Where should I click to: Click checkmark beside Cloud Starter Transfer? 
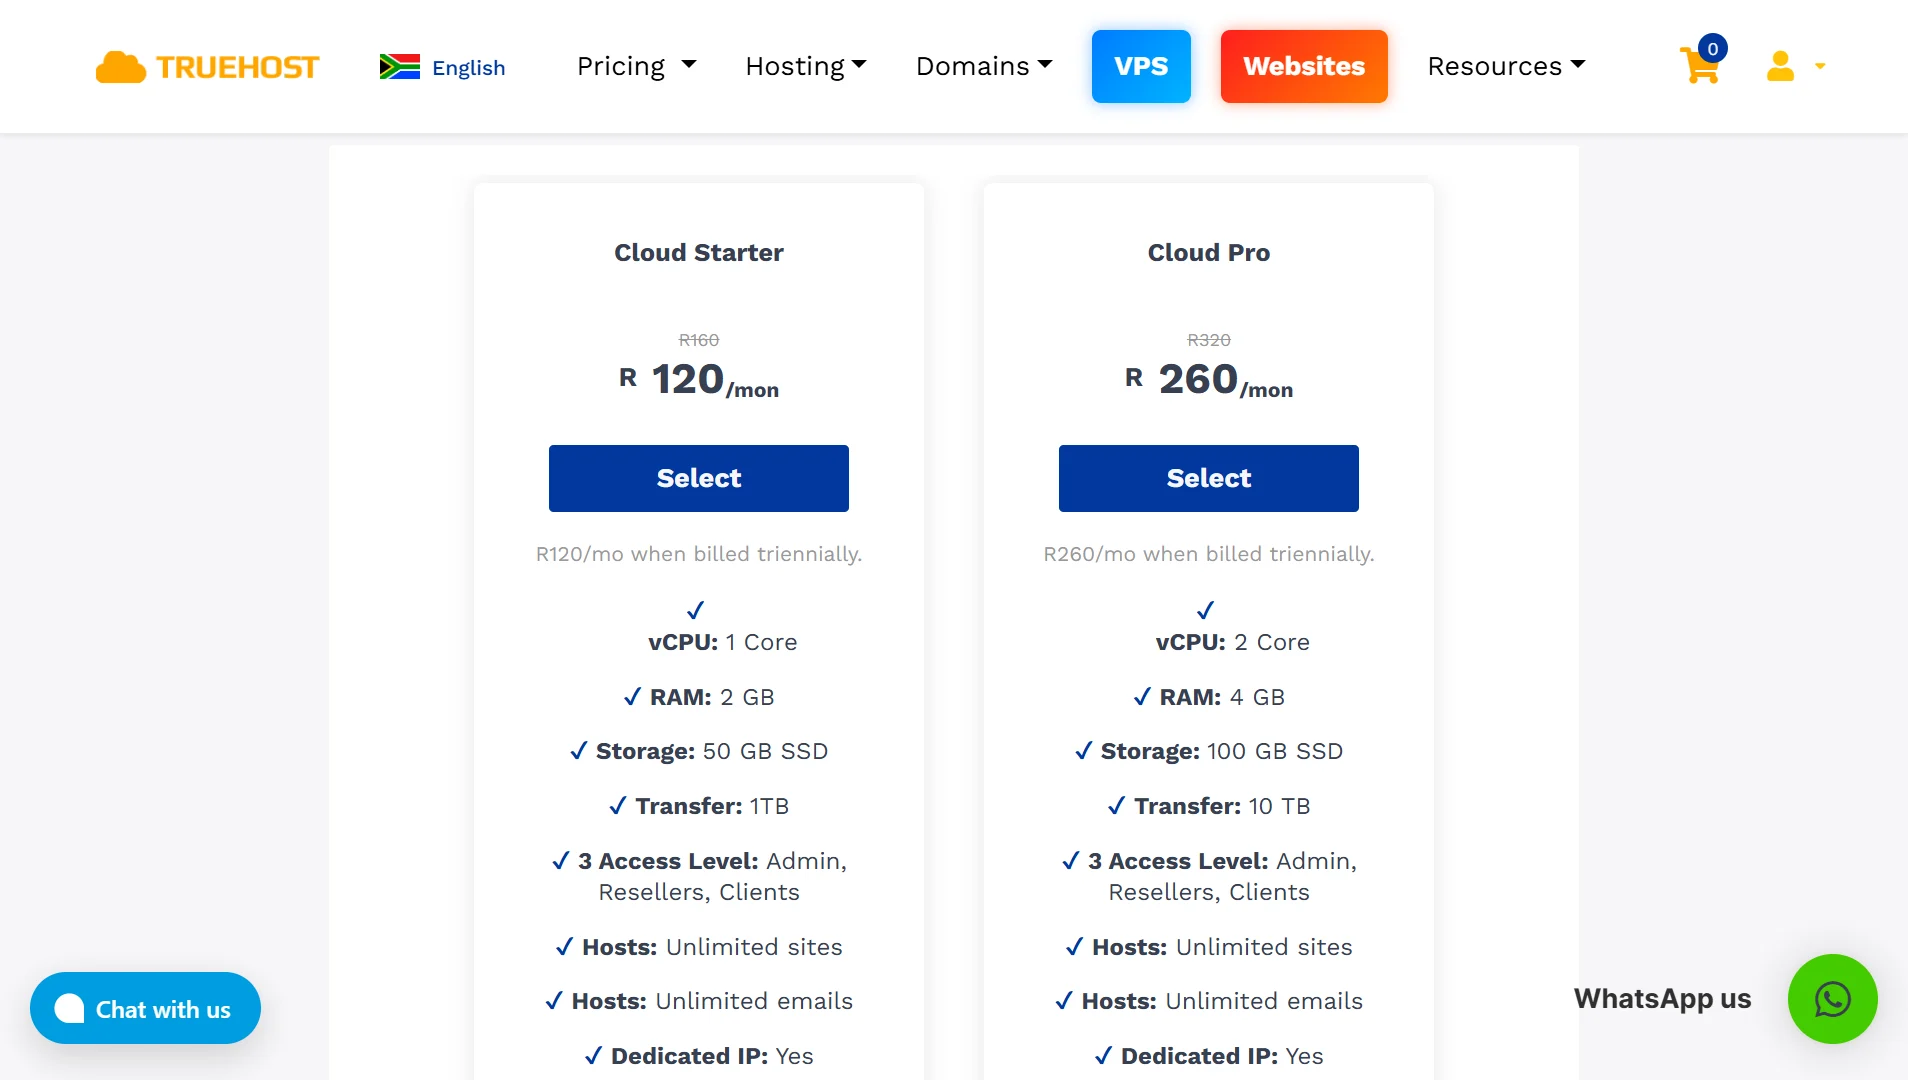[618, 806]
